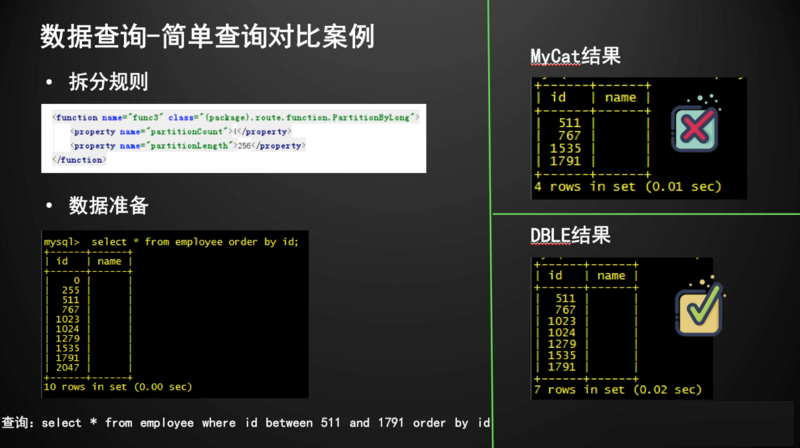Click row 1279 in the 数据准备 table

pos(88,339)
